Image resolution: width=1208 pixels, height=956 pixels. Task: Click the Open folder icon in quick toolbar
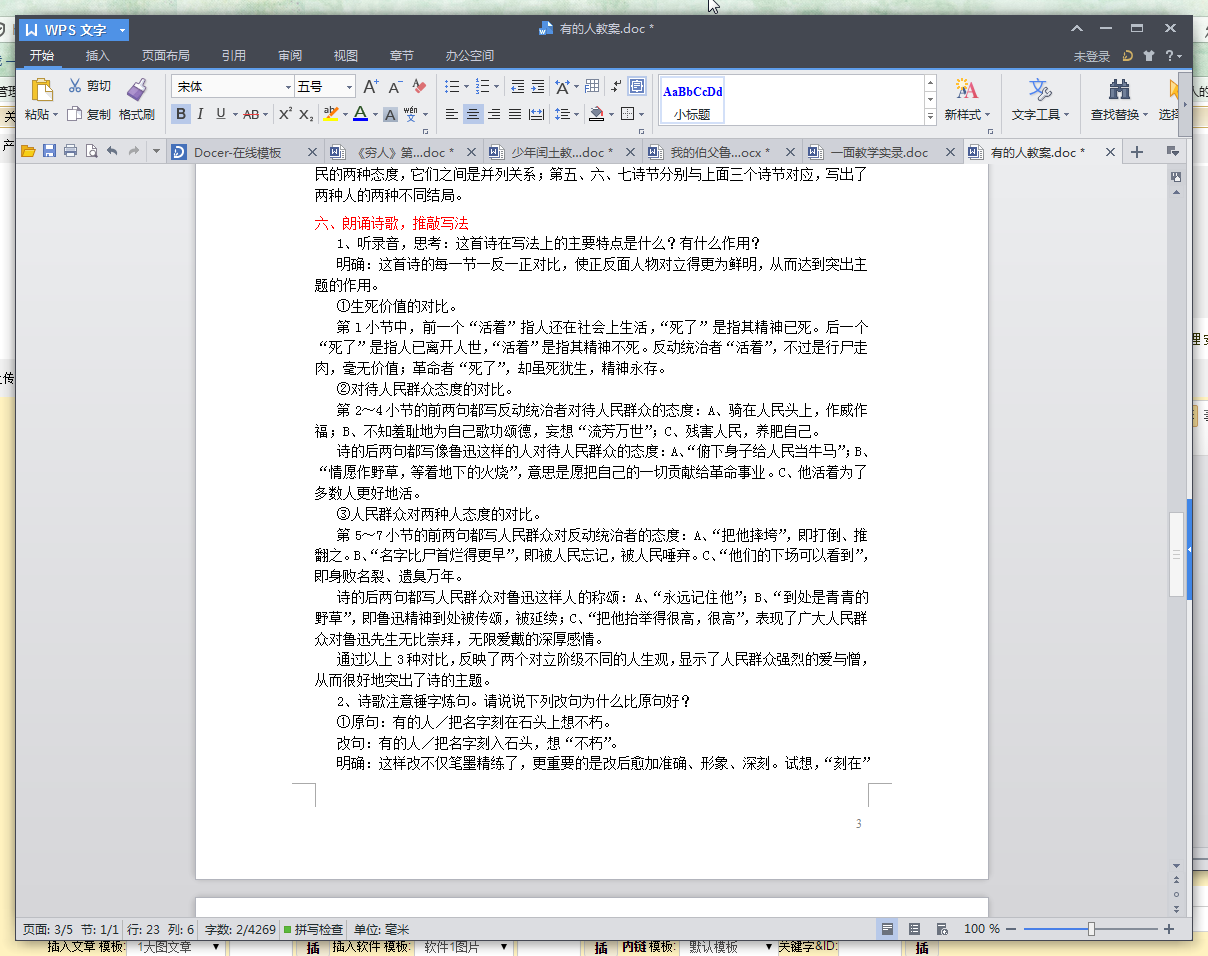point(28,152)
